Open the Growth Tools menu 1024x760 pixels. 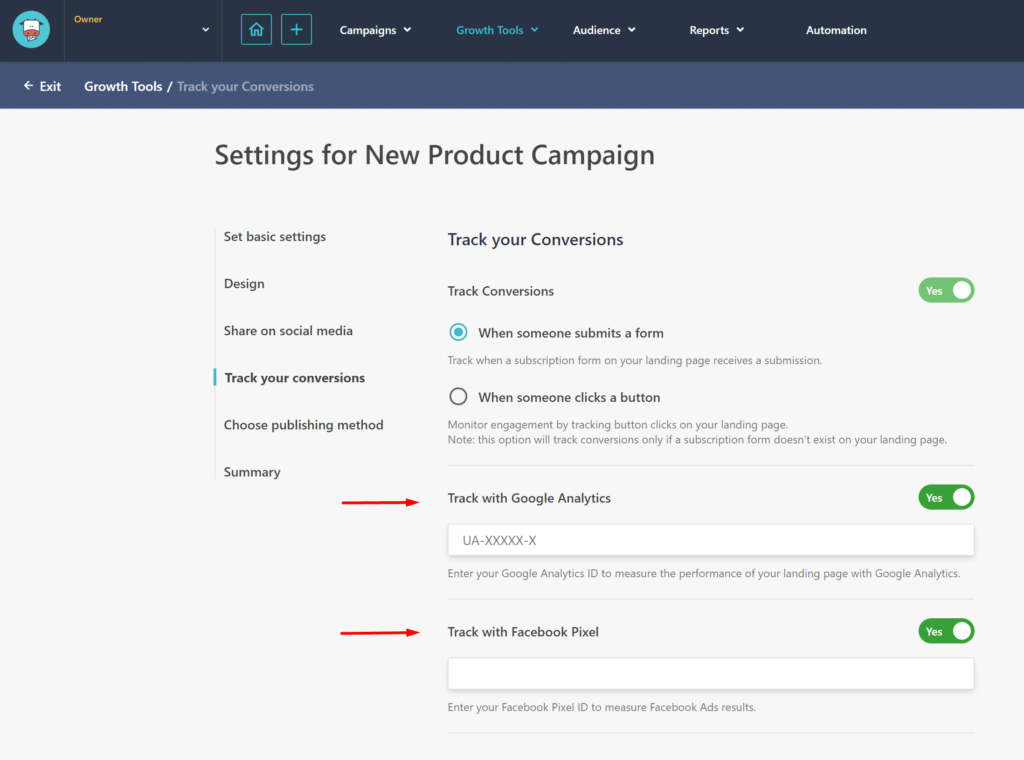pyautogui.click(x=497, y=30)
